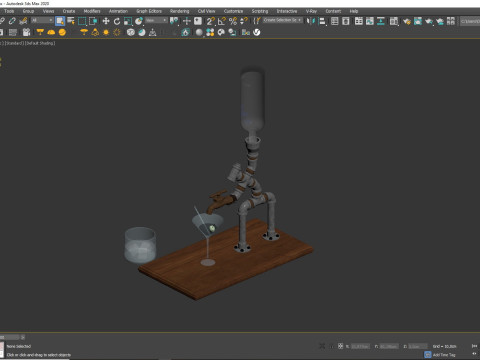Screen dimensions: 480x360
Task: Toggle Angle Snap
Action: pyautogui.click(x=222, y=21)
